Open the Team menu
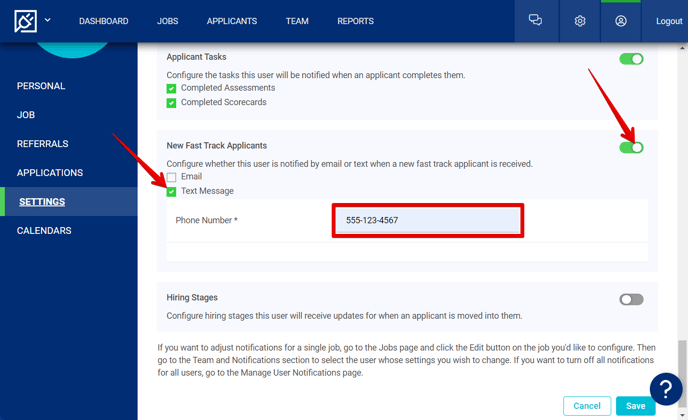 (297, 21)
